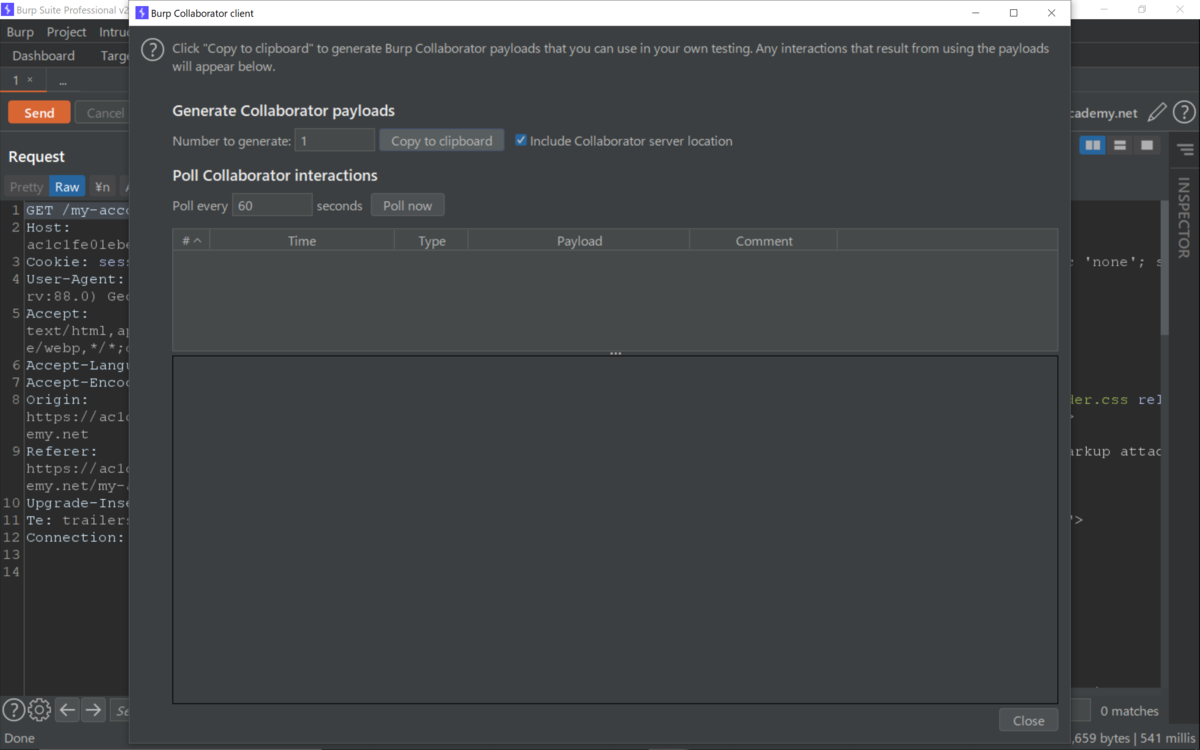Expand the INSPECTOR side panel label
1200x750 pixels.
[1184, 217]
